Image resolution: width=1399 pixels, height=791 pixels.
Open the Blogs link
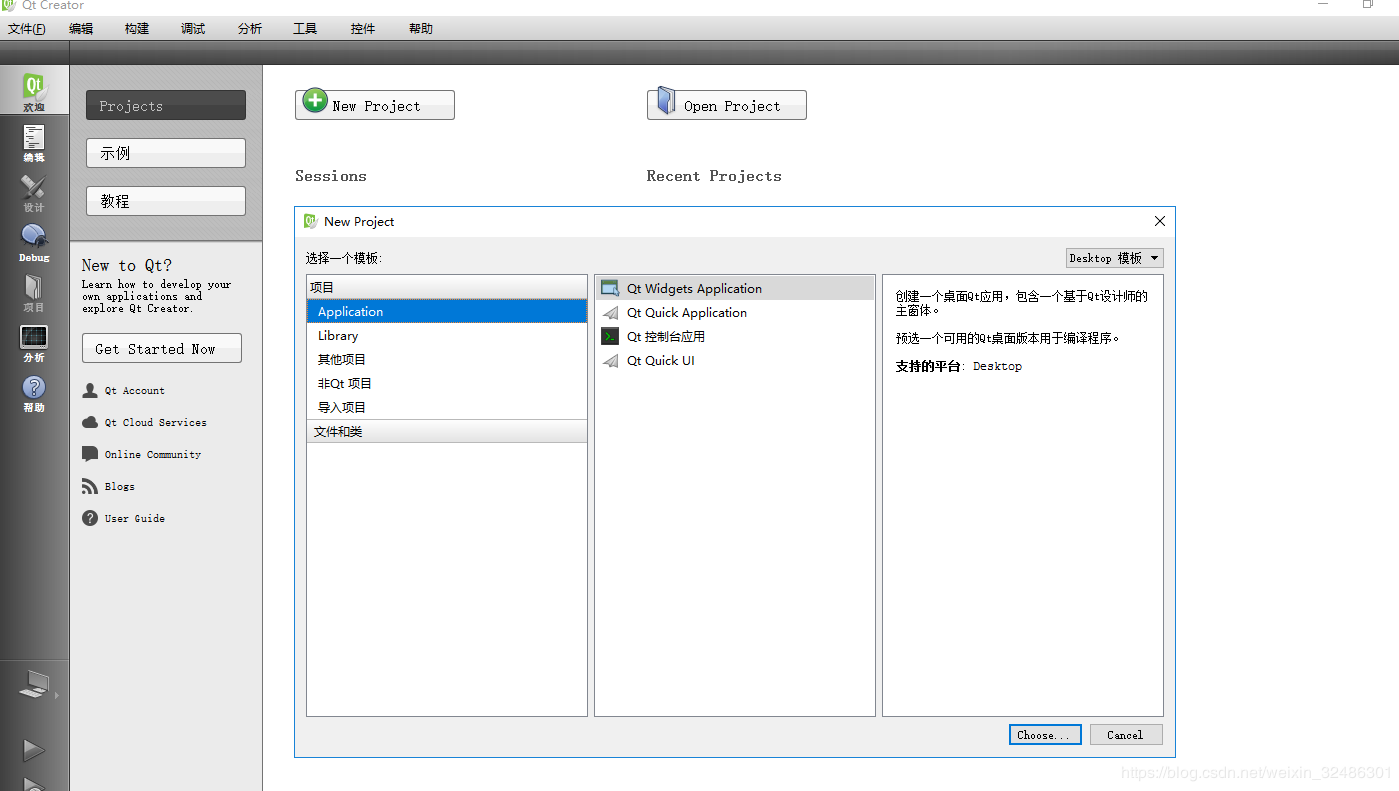[x=120, y=487]
